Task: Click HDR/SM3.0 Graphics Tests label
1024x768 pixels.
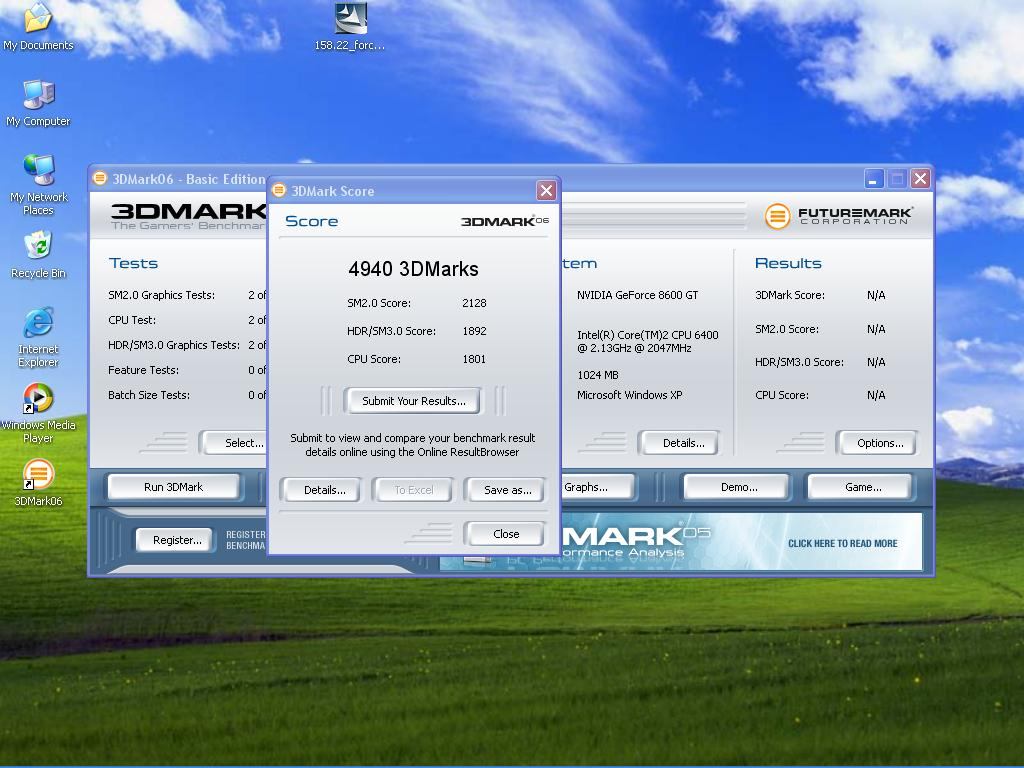Action: tap(174, 345)
